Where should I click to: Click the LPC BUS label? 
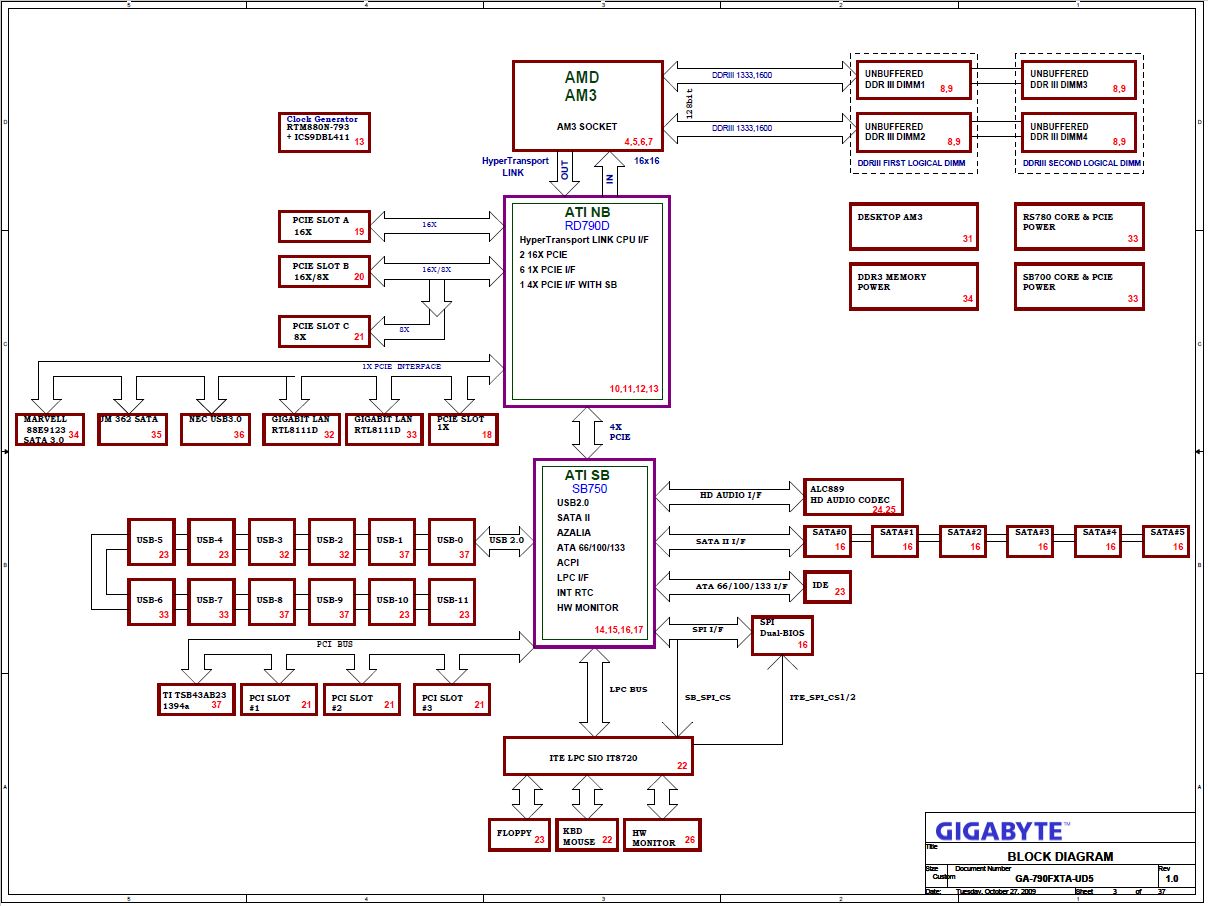pyautogui.click(x=628, y=689)
